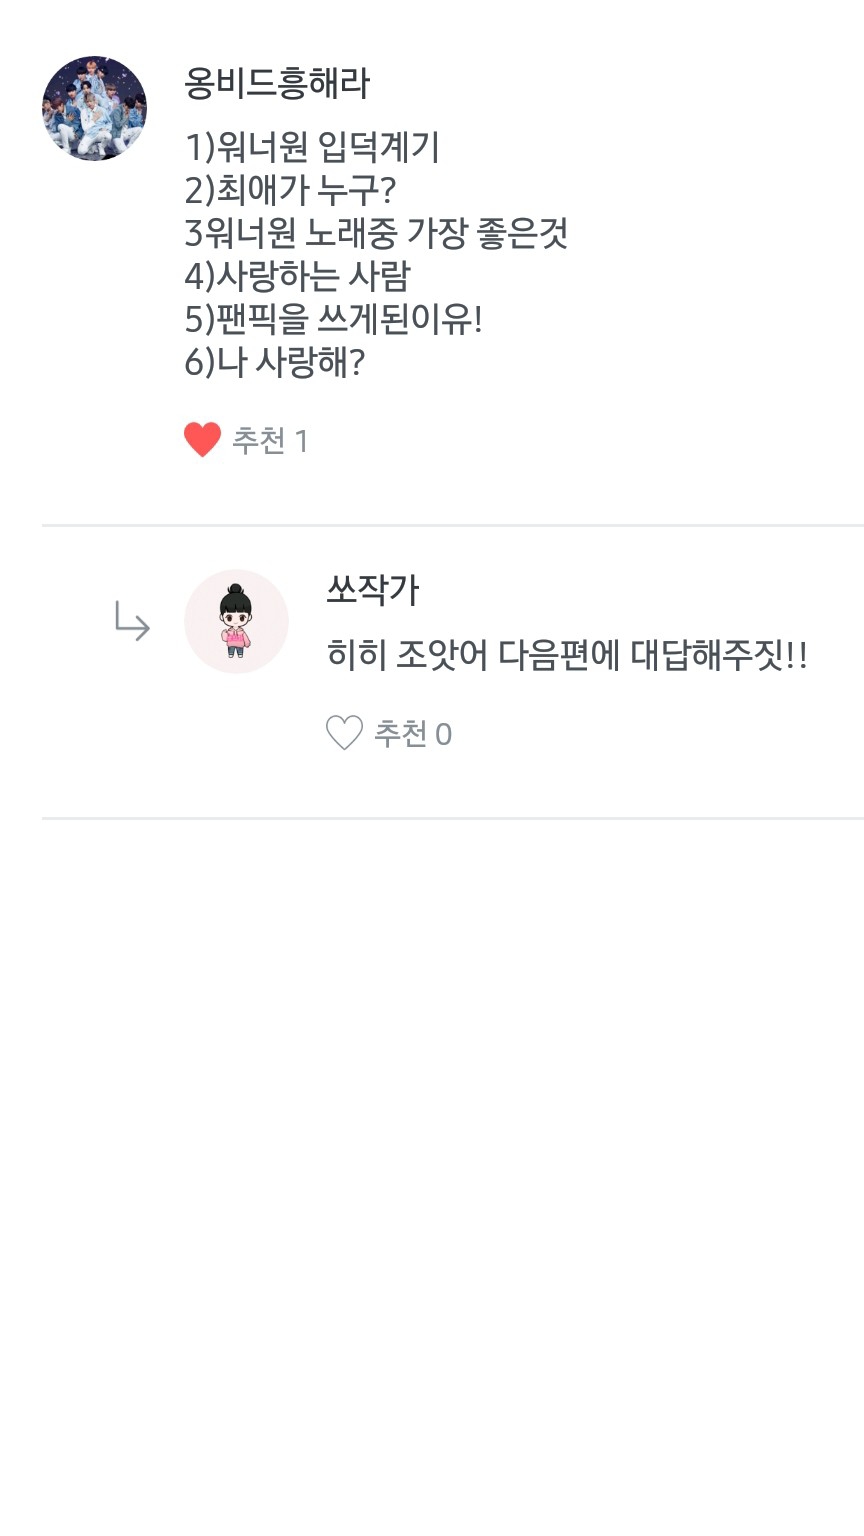Click the reply indent arrow icon
Image resolution: width=864 pixels, height=1536 pixels.
point(132,621)
